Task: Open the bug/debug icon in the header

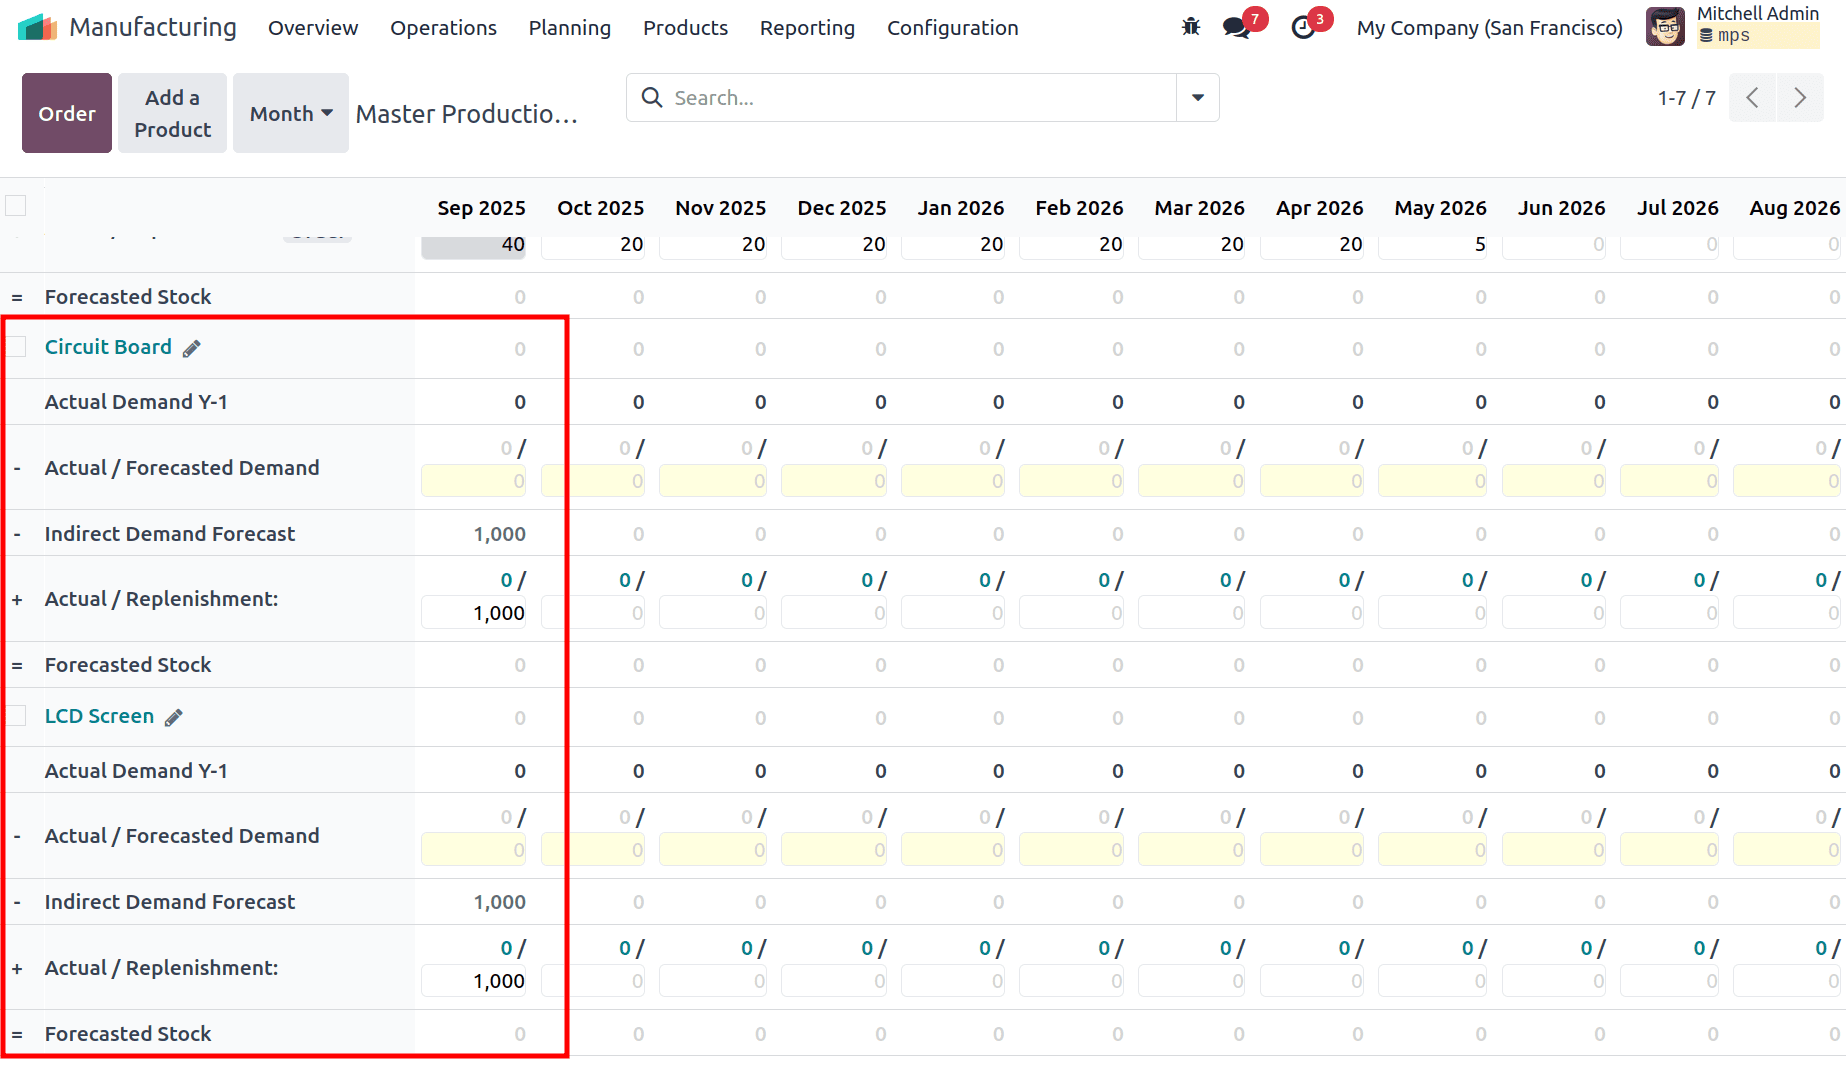Action: click(1190, 27)
